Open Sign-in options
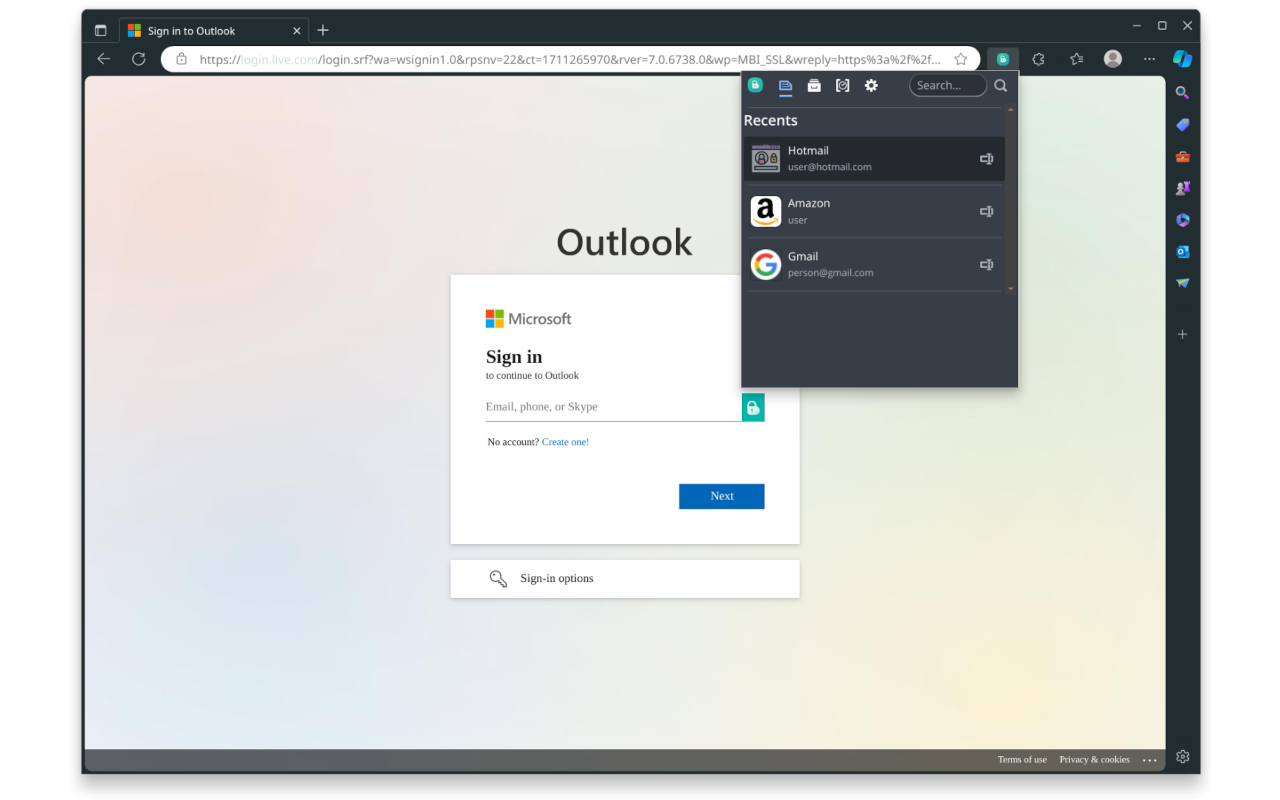Viewport: 1280px width, 800px height. pos(625,578)
